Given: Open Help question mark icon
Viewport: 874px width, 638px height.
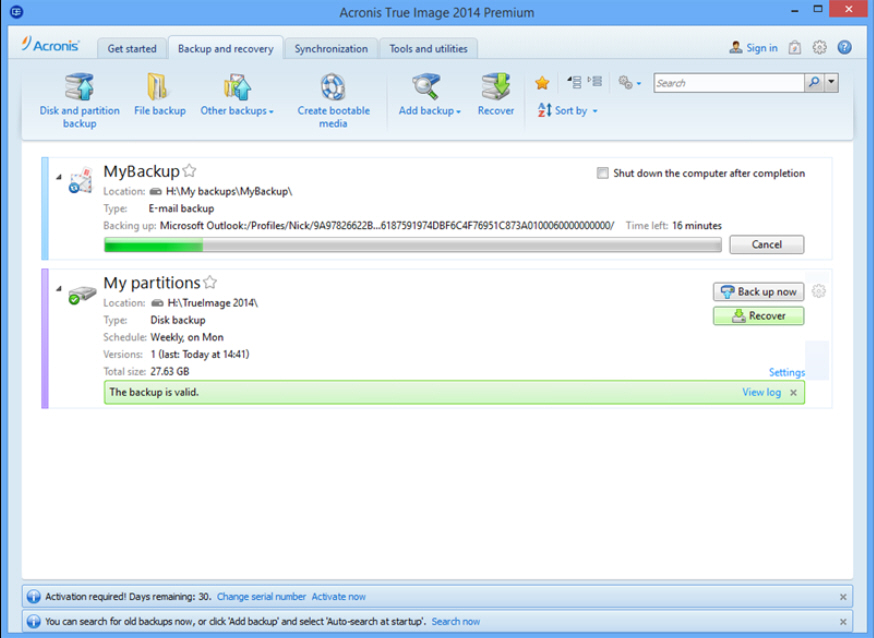Looking at the screenshot, I should (x=844, y=47).
